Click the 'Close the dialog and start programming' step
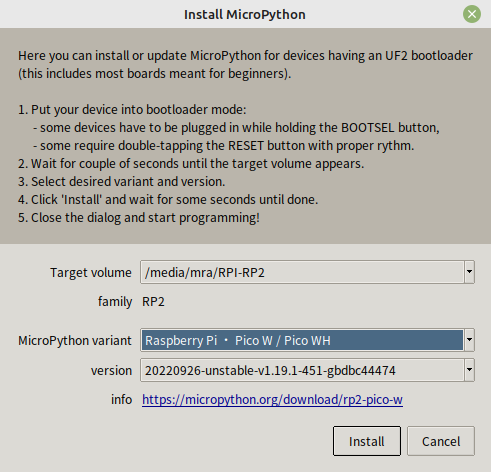Image resolution: width=491 pixels, height=472 pixels. click(139, 218)
